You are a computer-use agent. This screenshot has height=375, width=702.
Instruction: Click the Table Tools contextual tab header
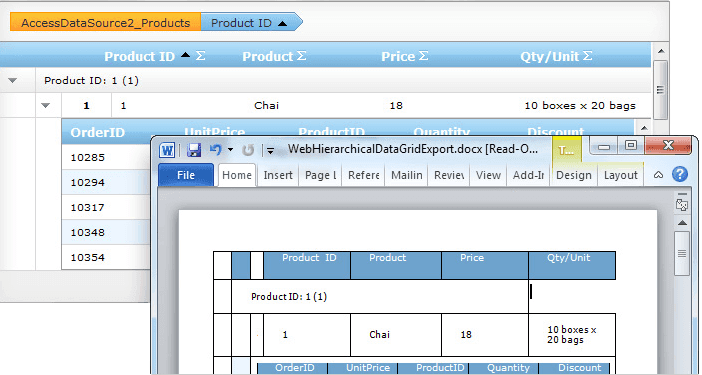(x=567, y=150)
